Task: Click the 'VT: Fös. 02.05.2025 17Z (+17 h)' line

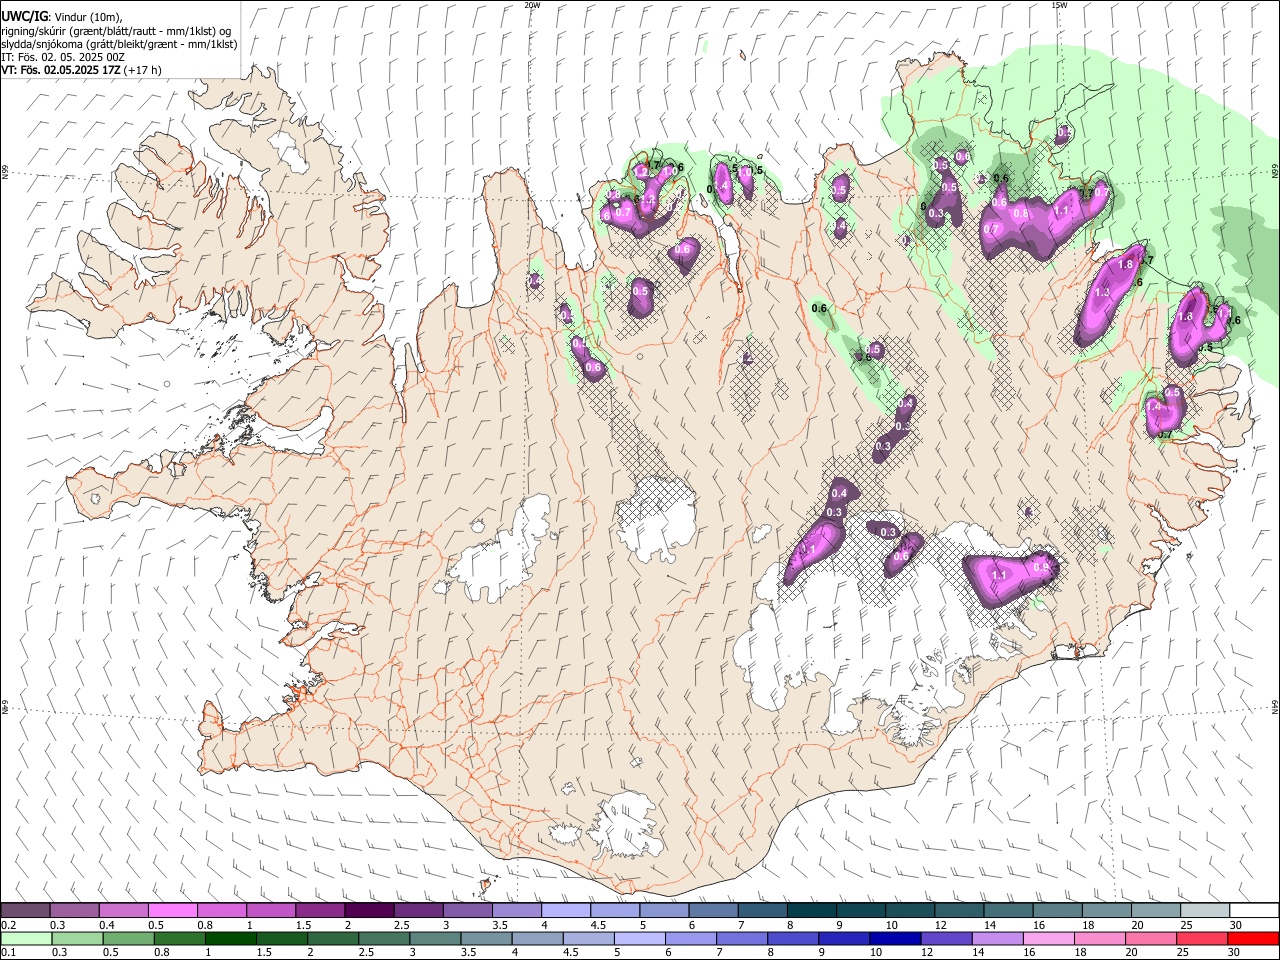Action: click(x=81, y=70)
